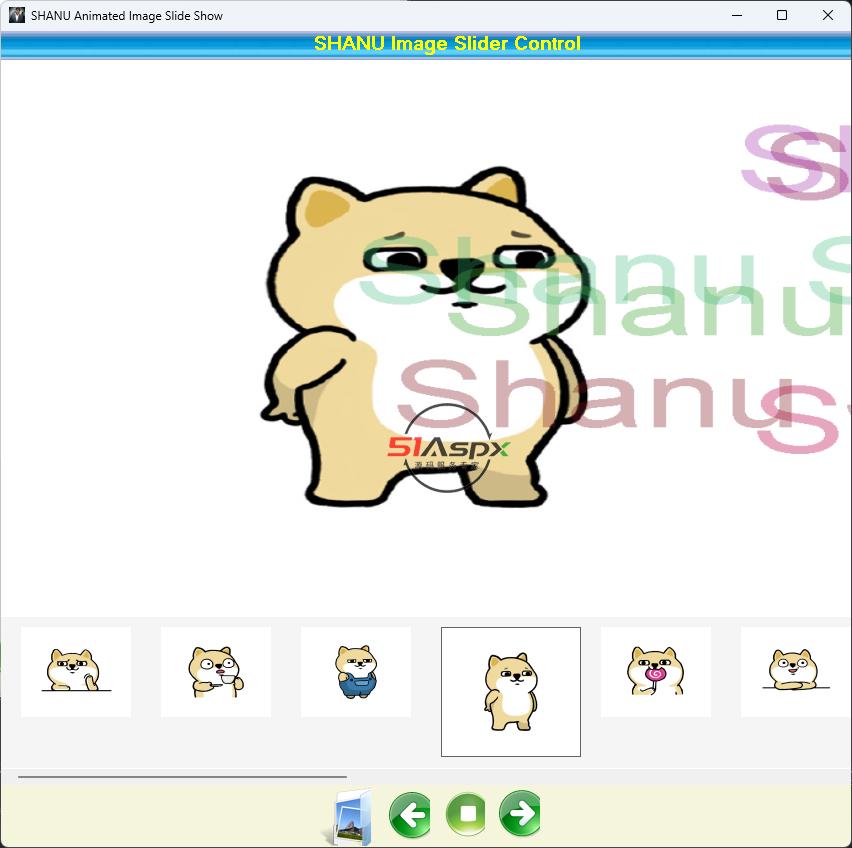The height and width of the screenshot is (848, 852).
Task: Maximize the slide show window
Action: click(782, 15)
